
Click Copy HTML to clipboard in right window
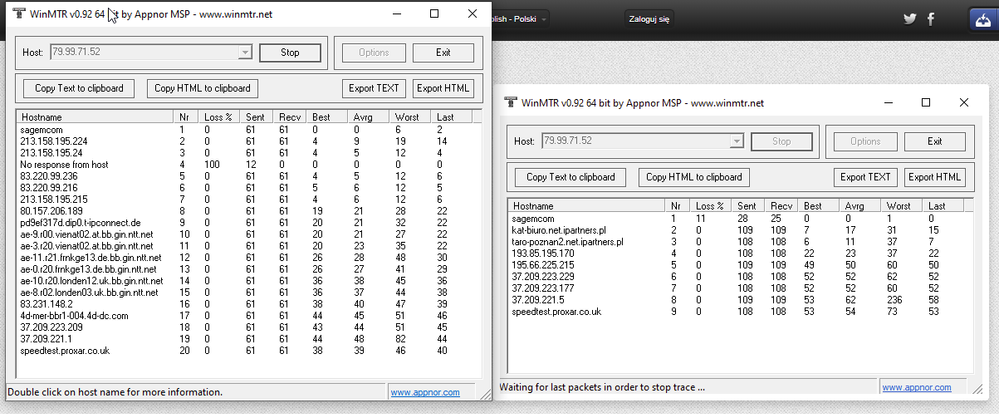tap(694, 177)
